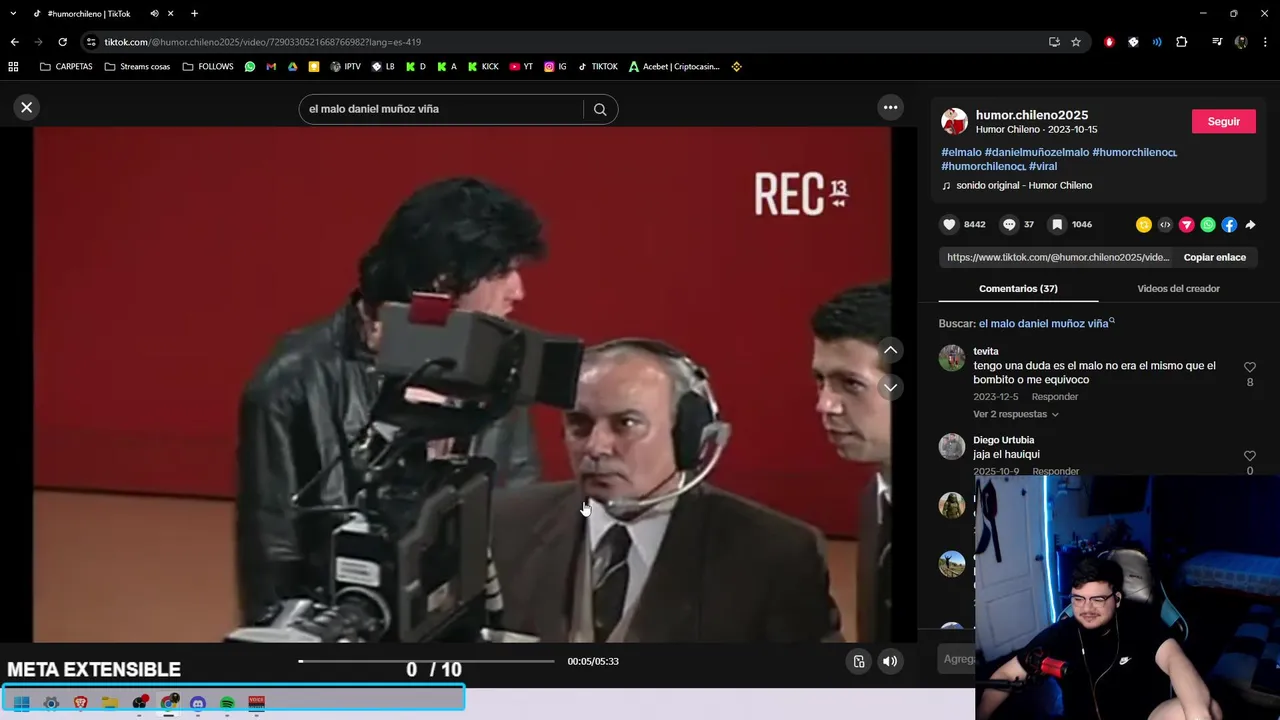Viewport: 1280px width, 720px height.
Task: Open the WhatsApp bookmark
Action: [250, 67]
